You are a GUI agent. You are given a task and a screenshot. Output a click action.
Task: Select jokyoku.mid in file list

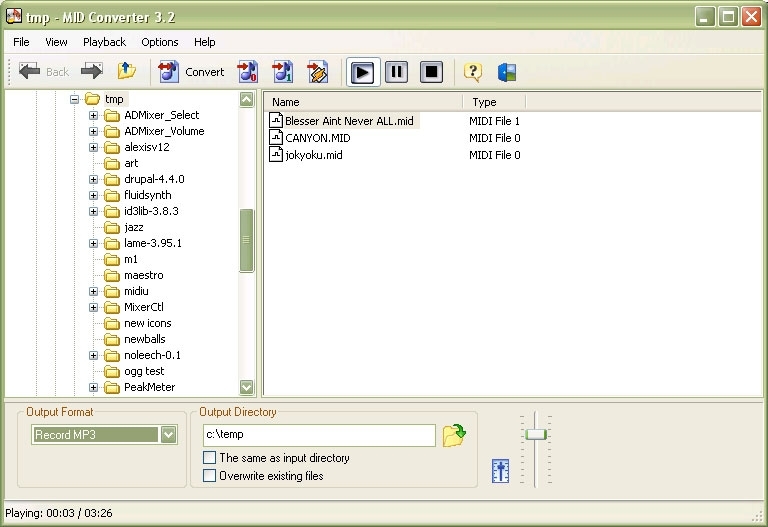(x=313, y=155)
